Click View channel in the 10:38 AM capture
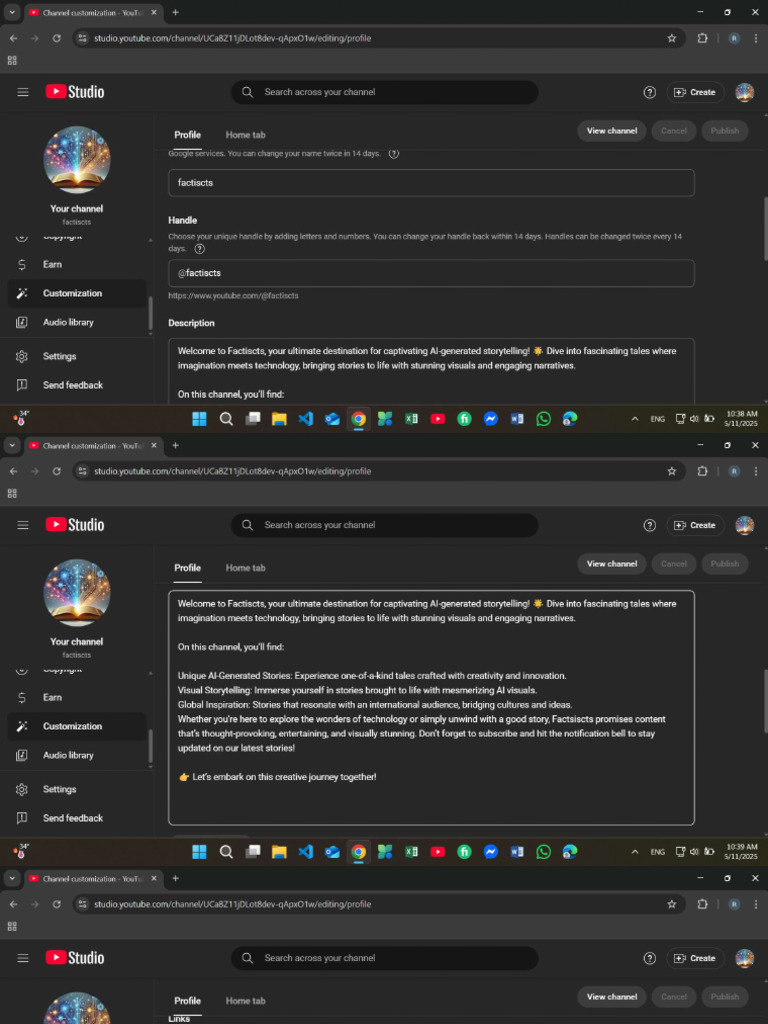Screen dimensions: 768x1024 click(612, 131)
